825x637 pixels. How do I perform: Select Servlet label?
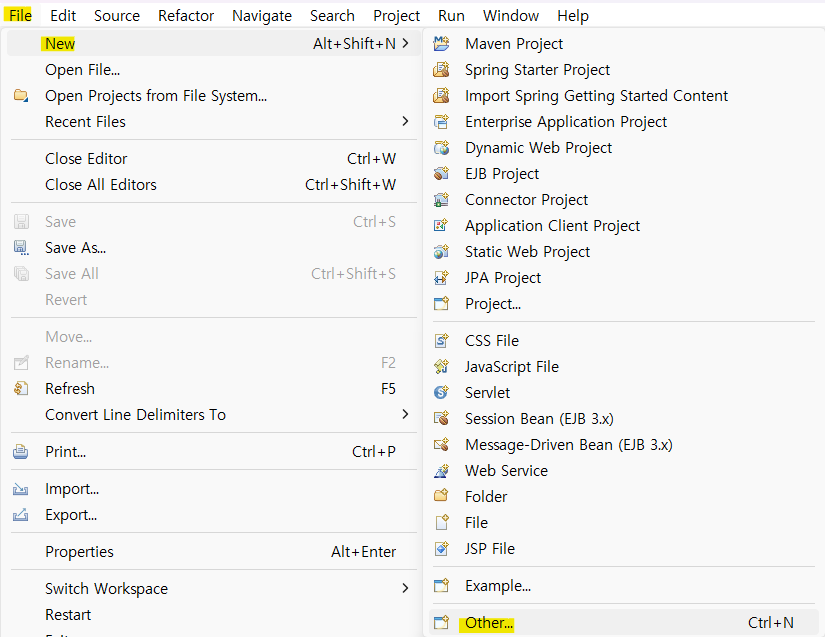(x=488, y=392)
